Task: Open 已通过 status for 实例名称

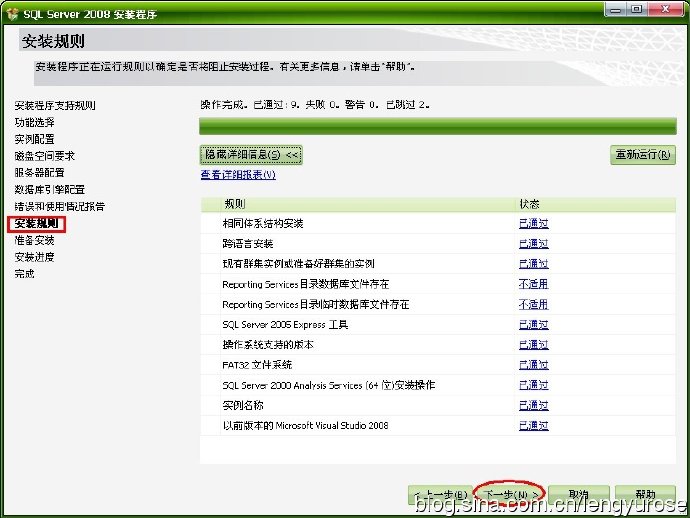Action: point(534,406)
